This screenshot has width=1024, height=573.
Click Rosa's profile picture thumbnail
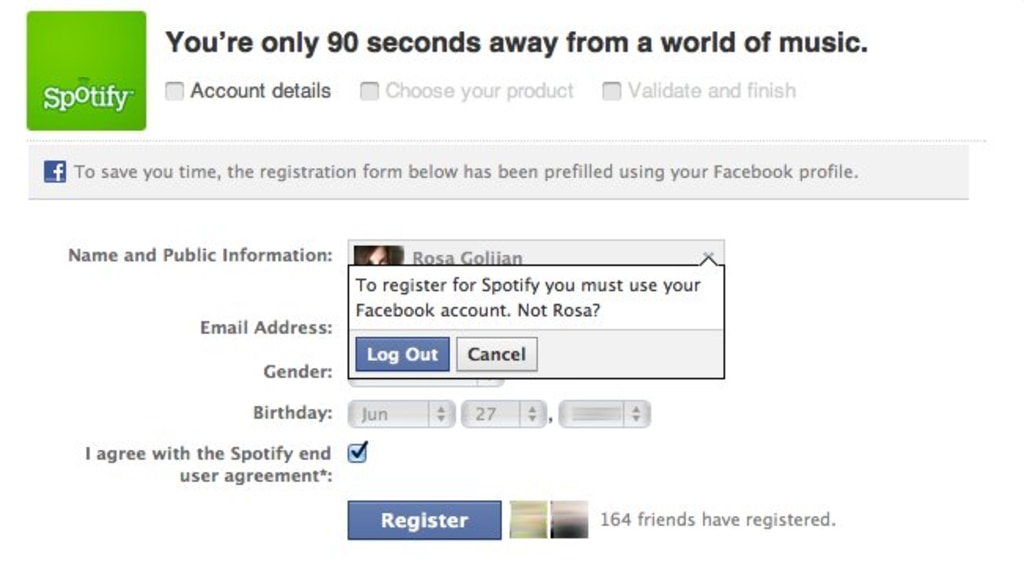[378, 254]
